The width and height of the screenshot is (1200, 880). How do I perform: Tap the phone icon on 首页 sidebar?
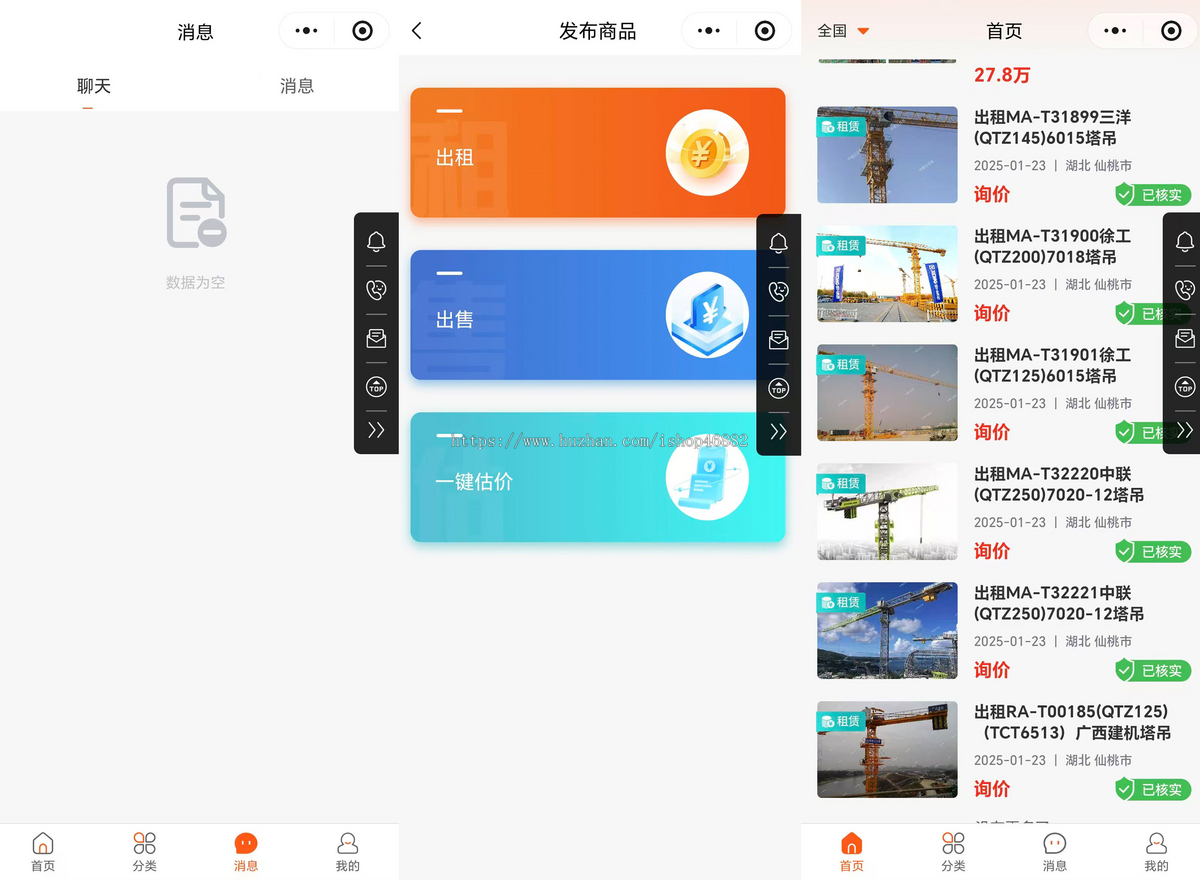1184,290
